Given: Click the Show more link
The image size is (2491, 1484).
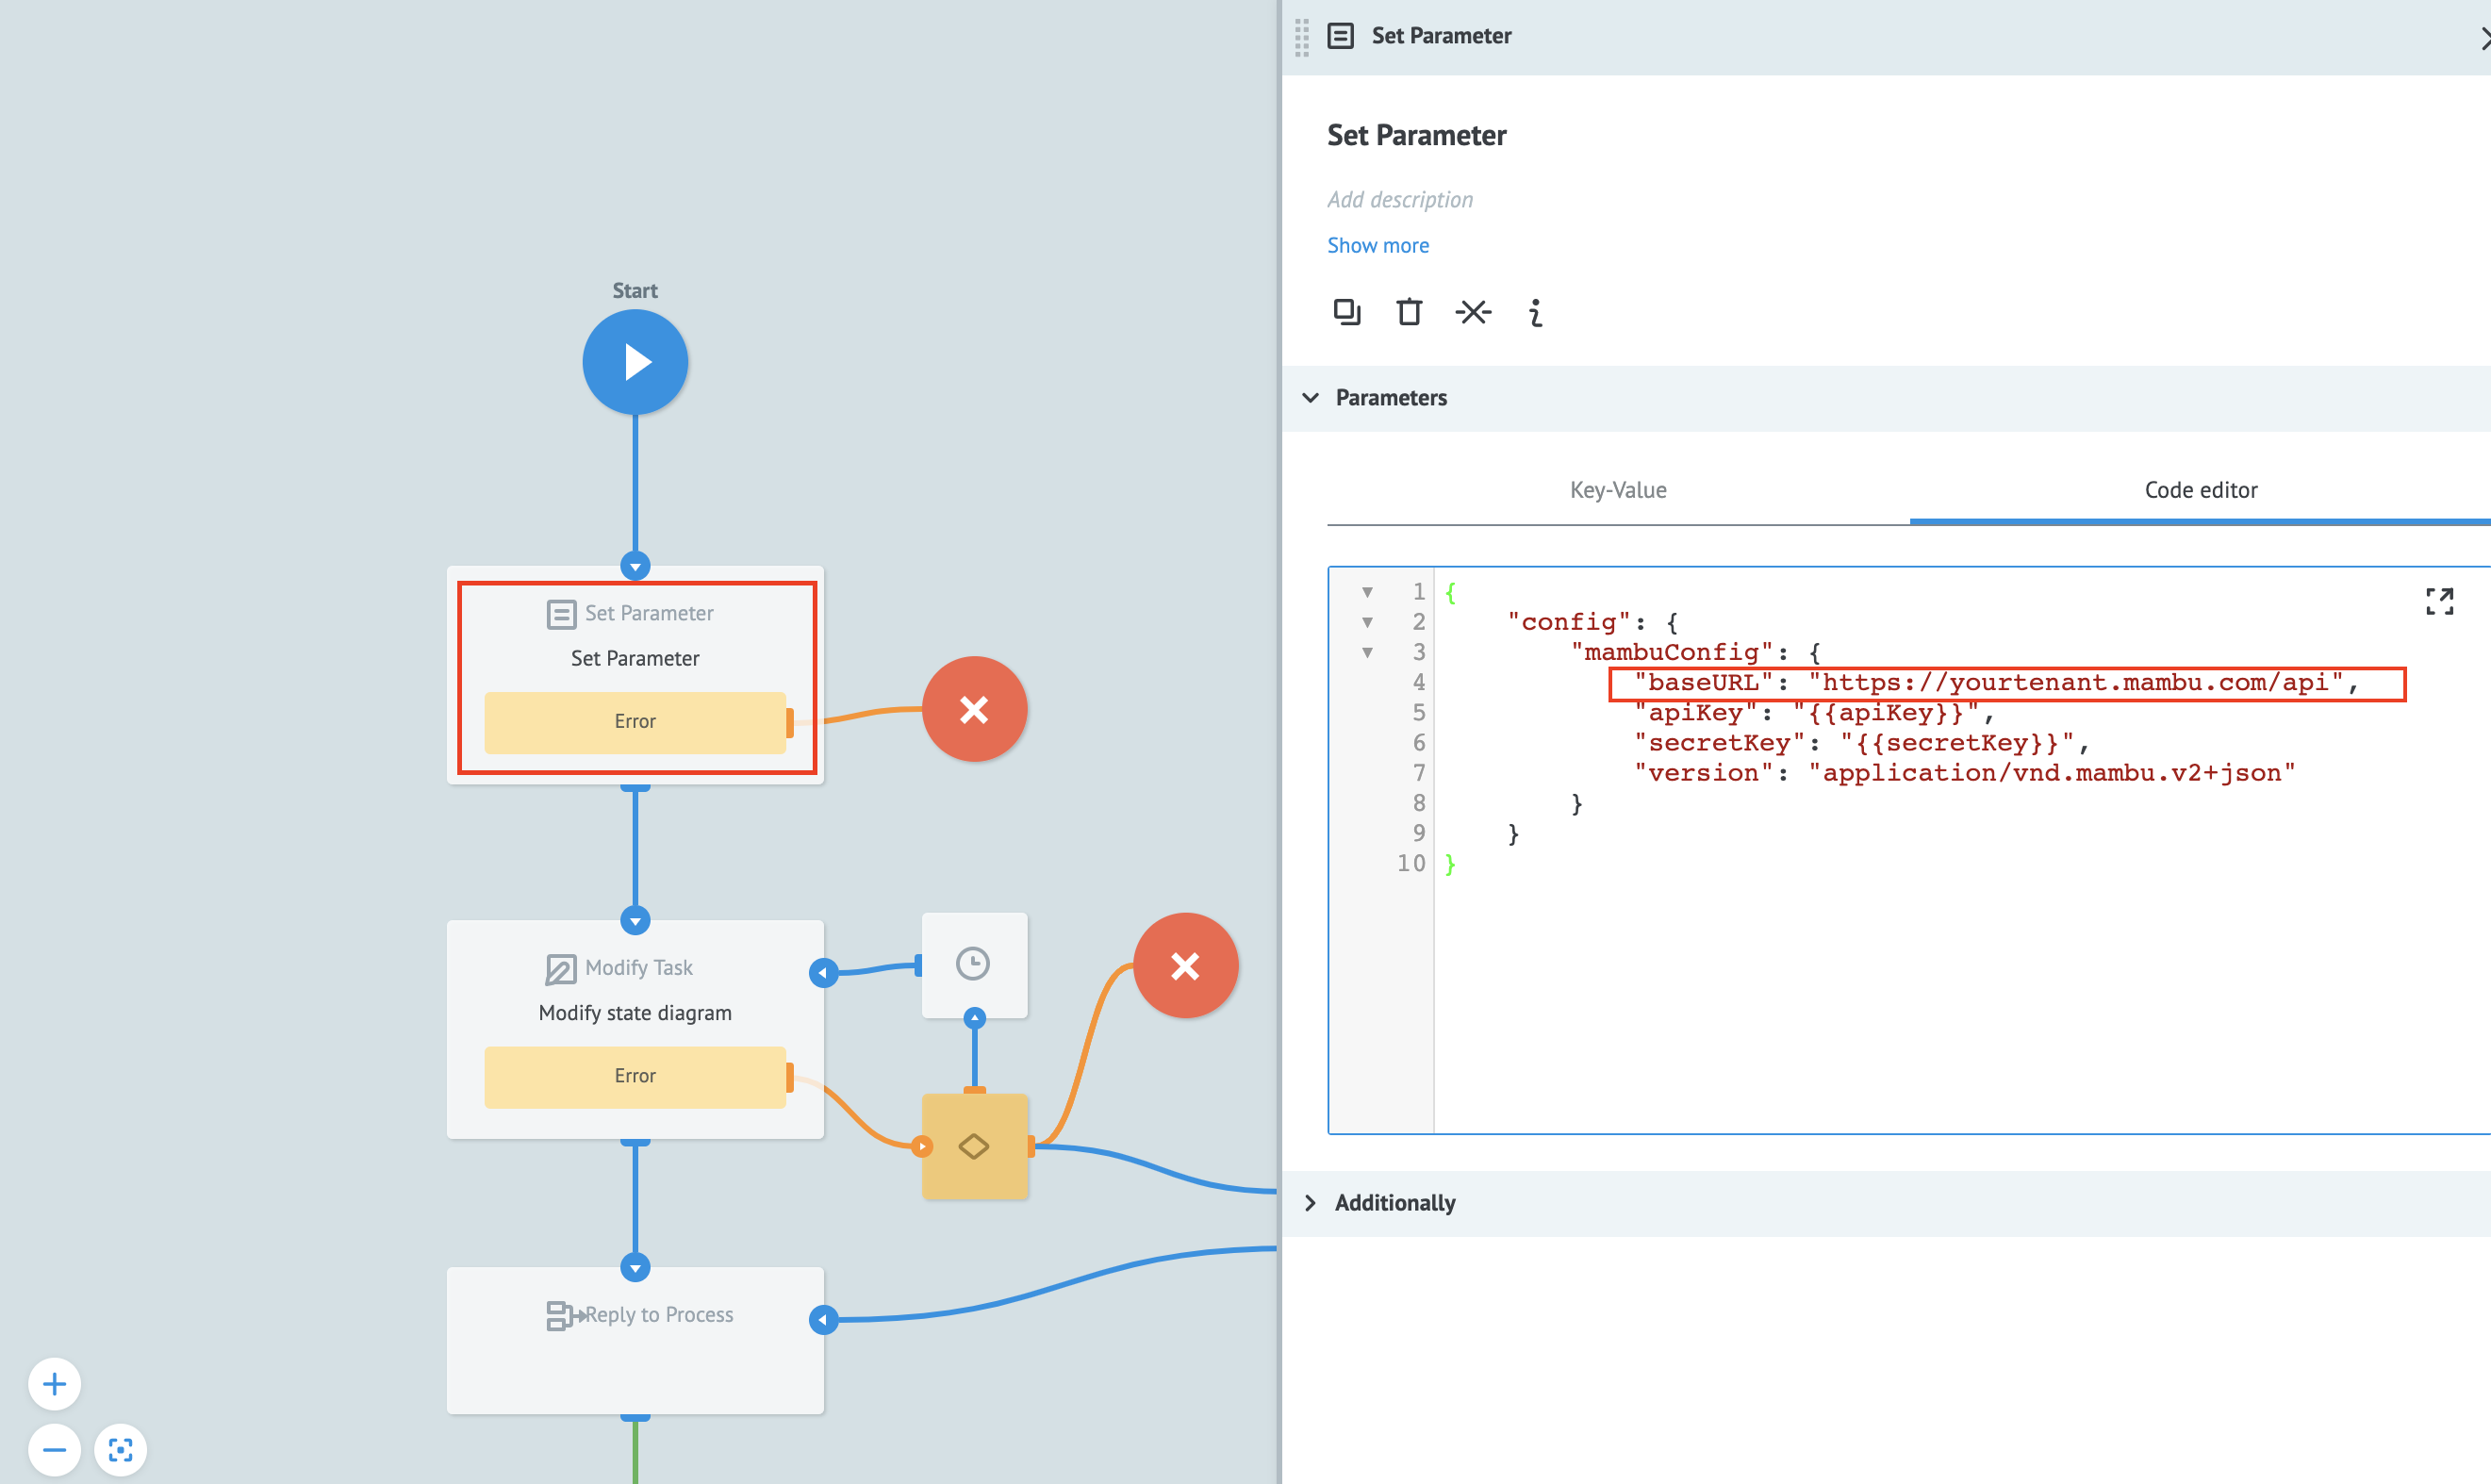Looking at the screenshot, I should coord(1377,245).
